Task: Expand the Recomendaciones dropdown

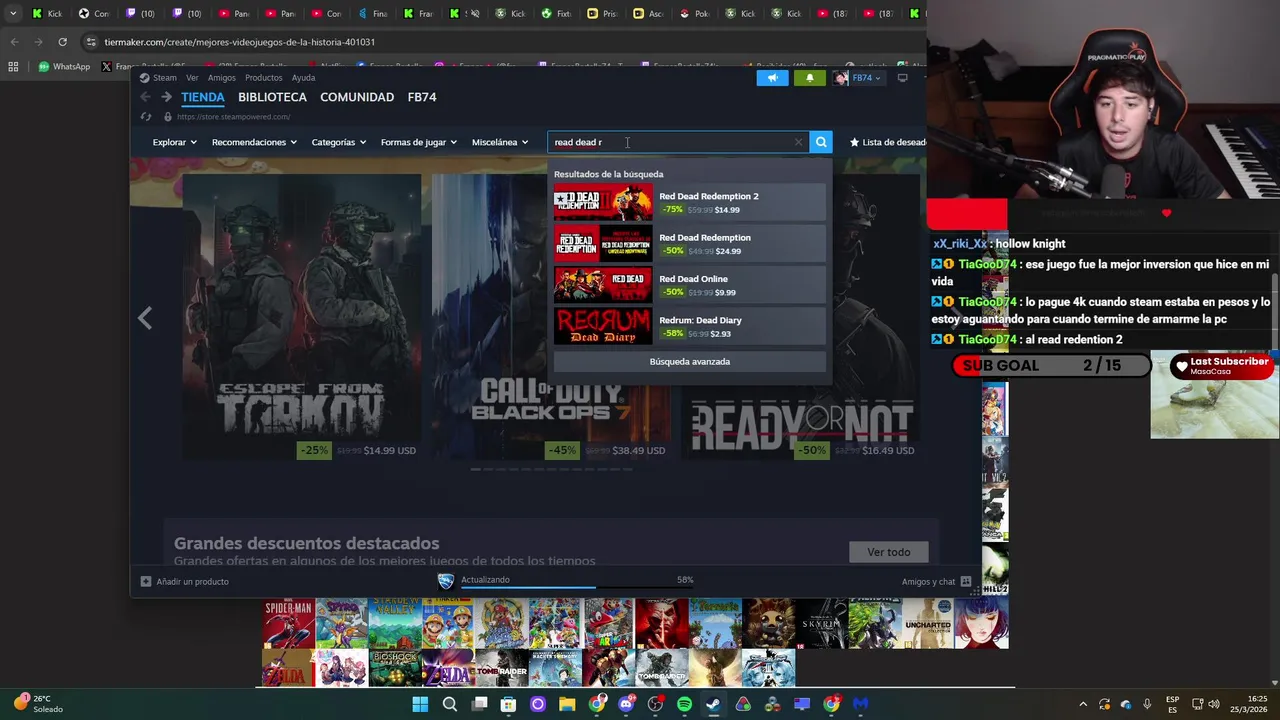Action: pyautogui.click(x=254, y=142)
